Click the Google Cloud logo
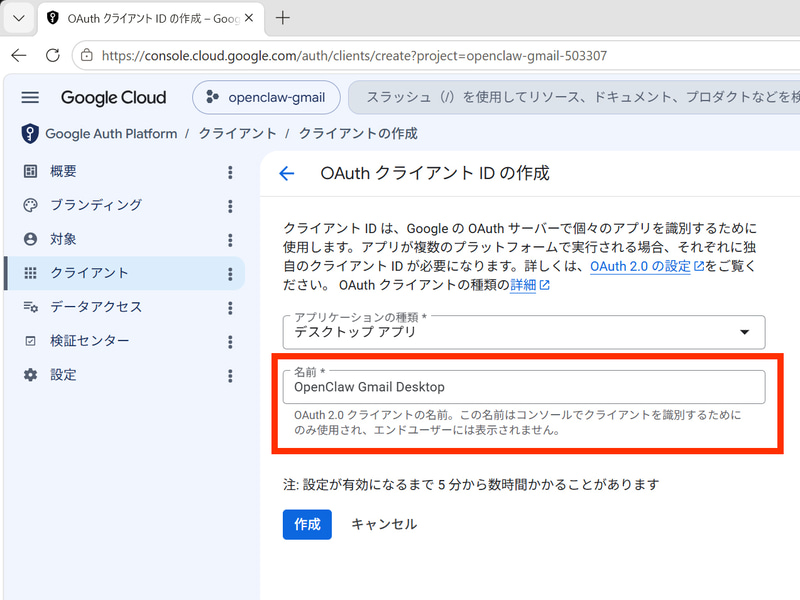Viewport: 800px width, 600px height. click(113, 97)
